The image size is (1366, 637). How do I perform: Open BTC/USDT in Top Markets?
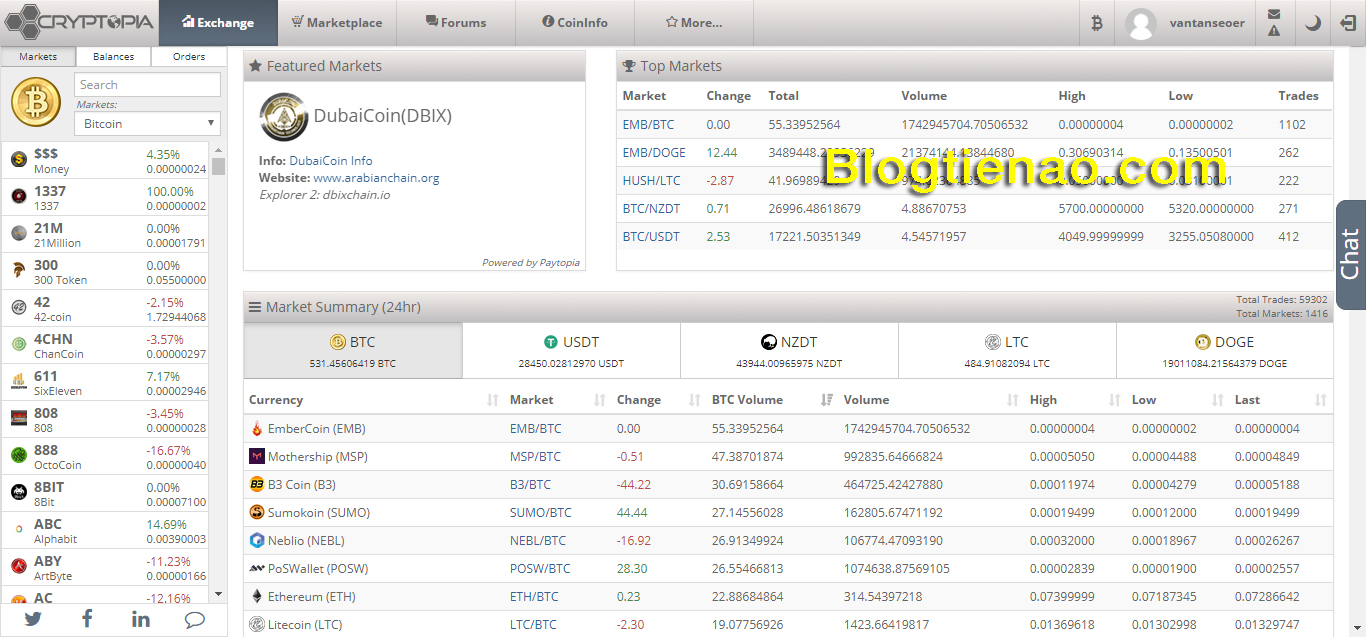[x=651, y=237]
